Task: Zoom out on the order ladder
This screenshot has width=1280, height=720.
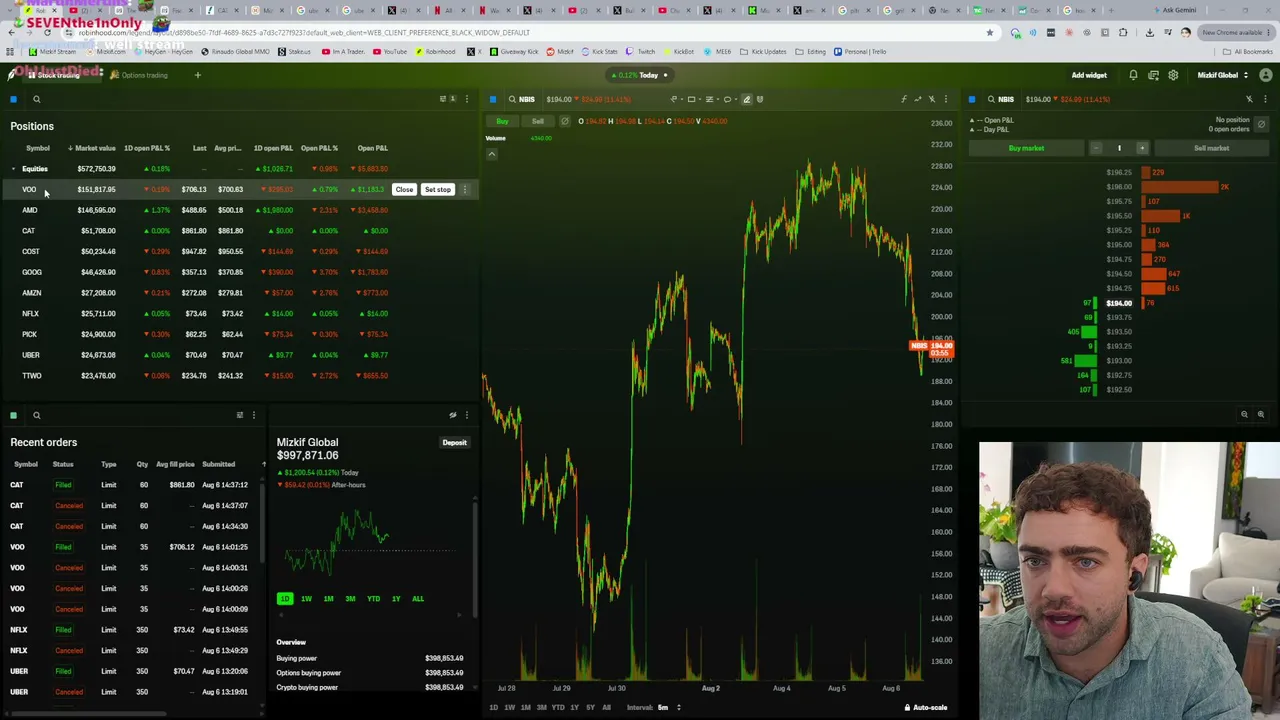Action: [x=1244, y=414]
